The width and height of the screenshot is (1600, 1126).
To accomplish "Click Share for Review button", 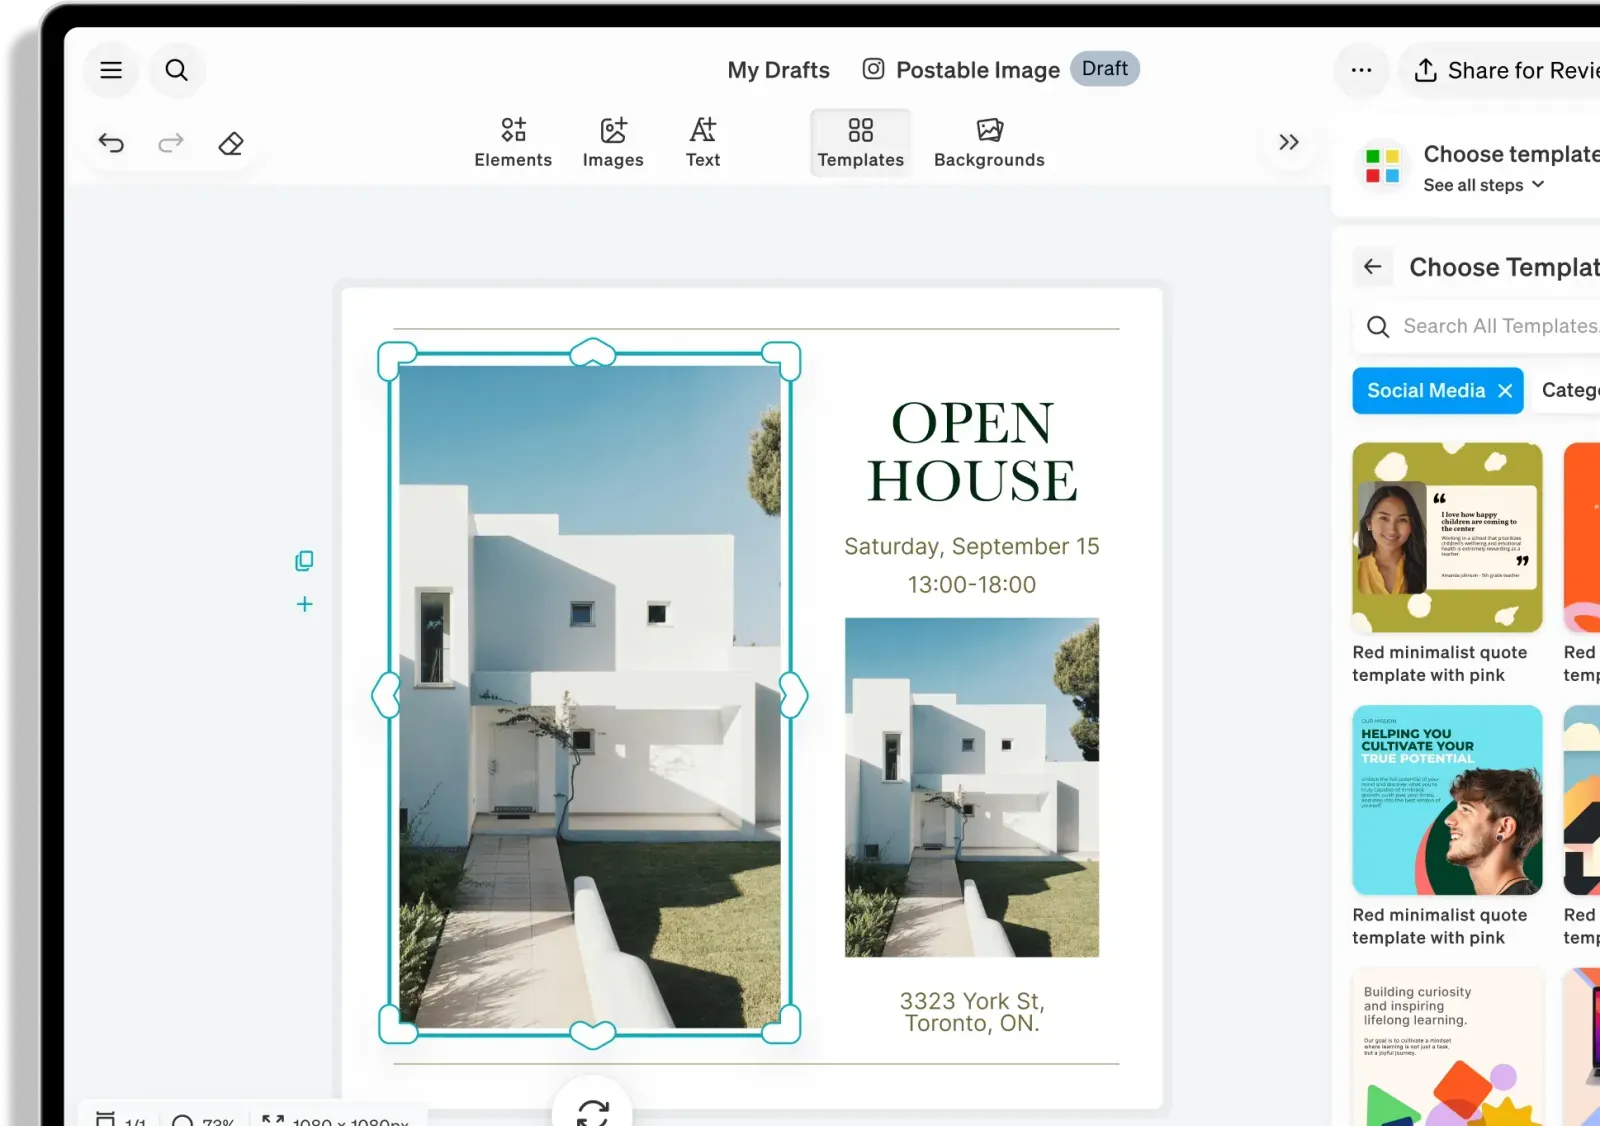I will tap(1505, 70).
